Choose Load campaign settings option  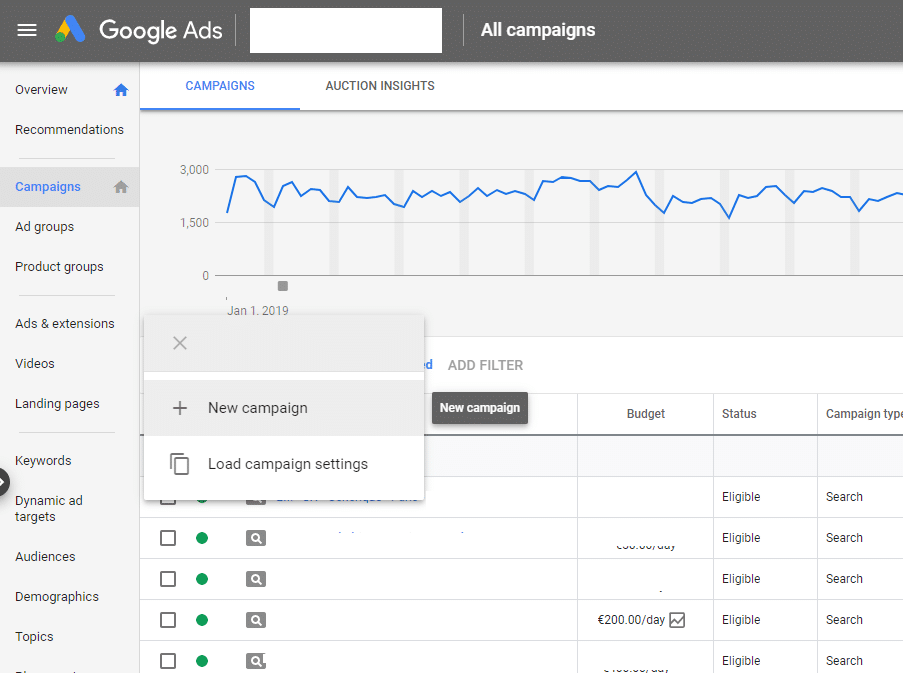pos(284,464)
